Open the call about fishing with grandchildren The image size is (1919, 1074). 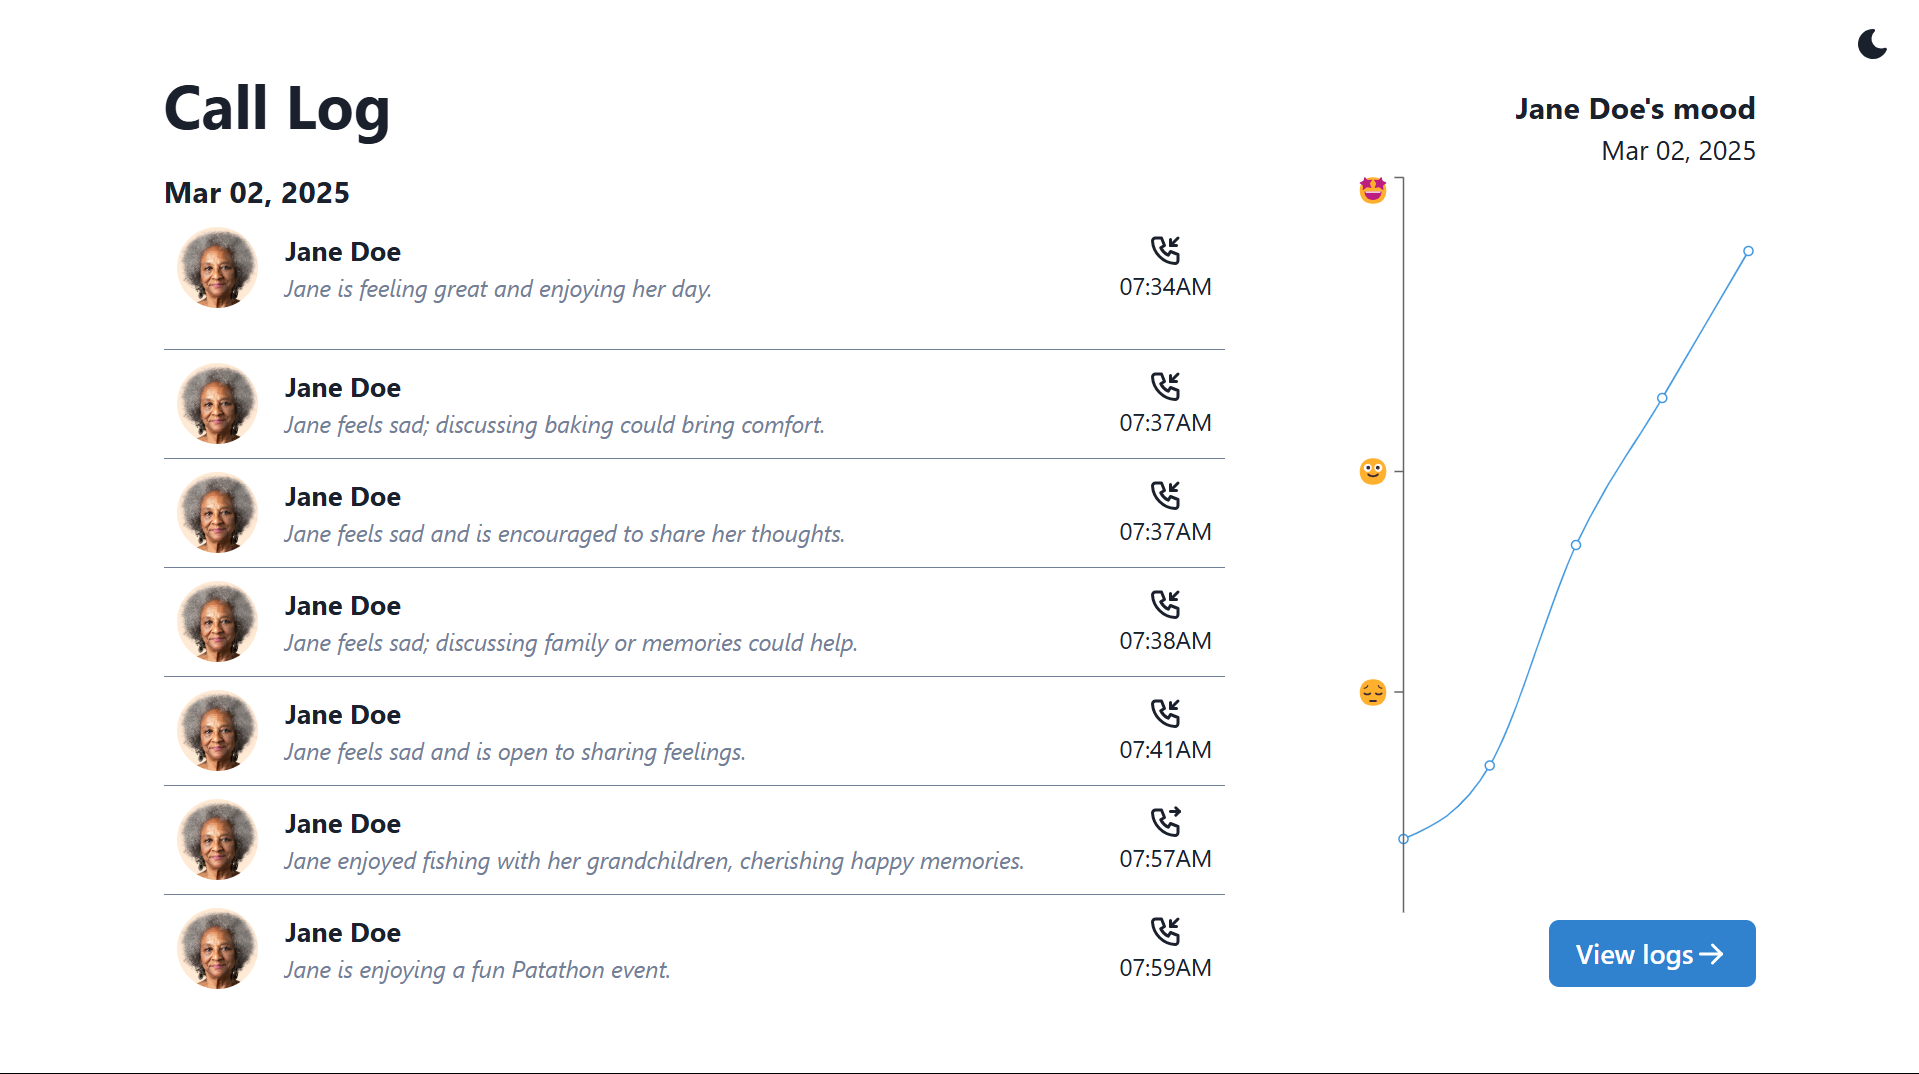tap(654, 860)
